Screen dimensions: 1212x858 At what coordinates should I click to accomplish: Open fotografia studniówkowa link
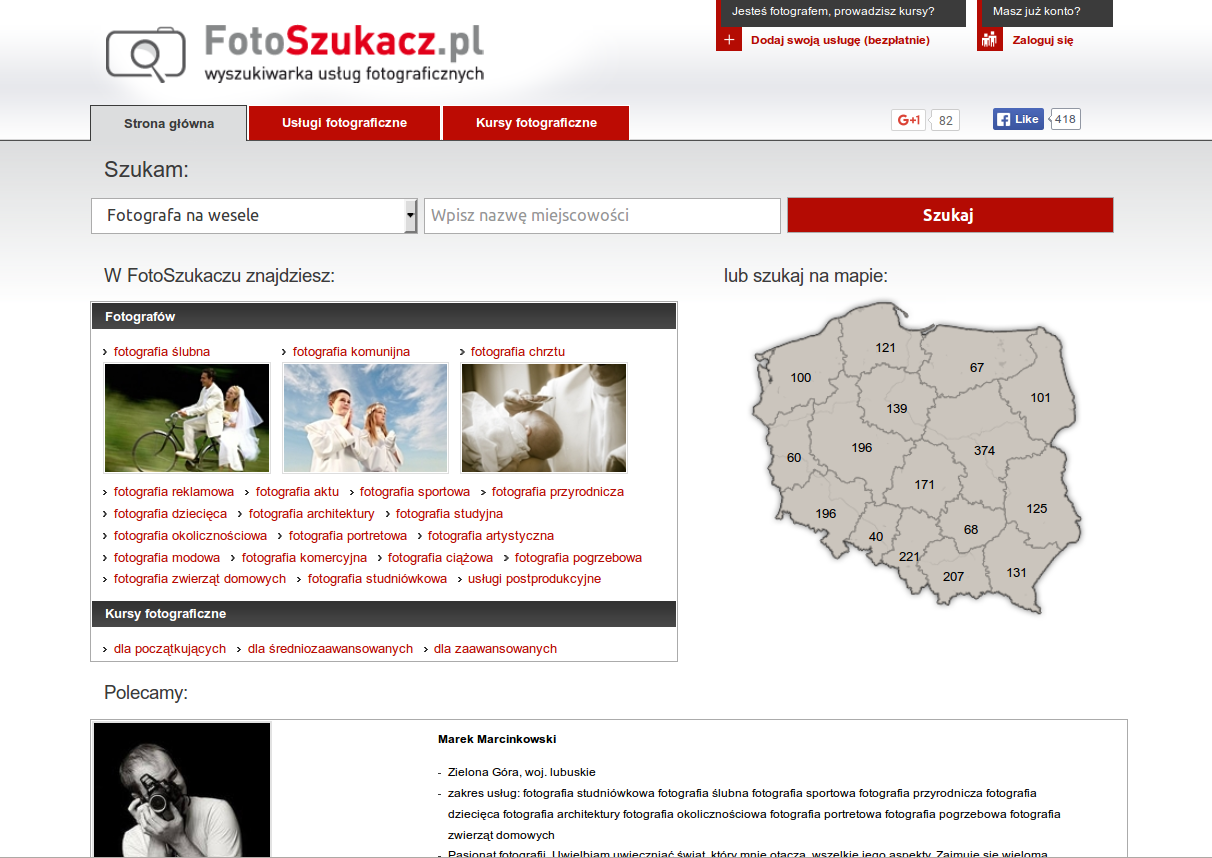tap(377, 579)
